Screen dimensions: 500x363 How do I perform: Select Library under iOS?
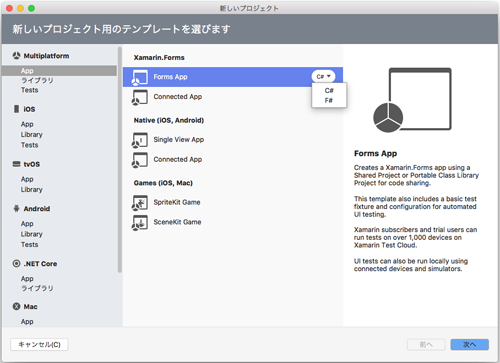[x=32, y=135]
